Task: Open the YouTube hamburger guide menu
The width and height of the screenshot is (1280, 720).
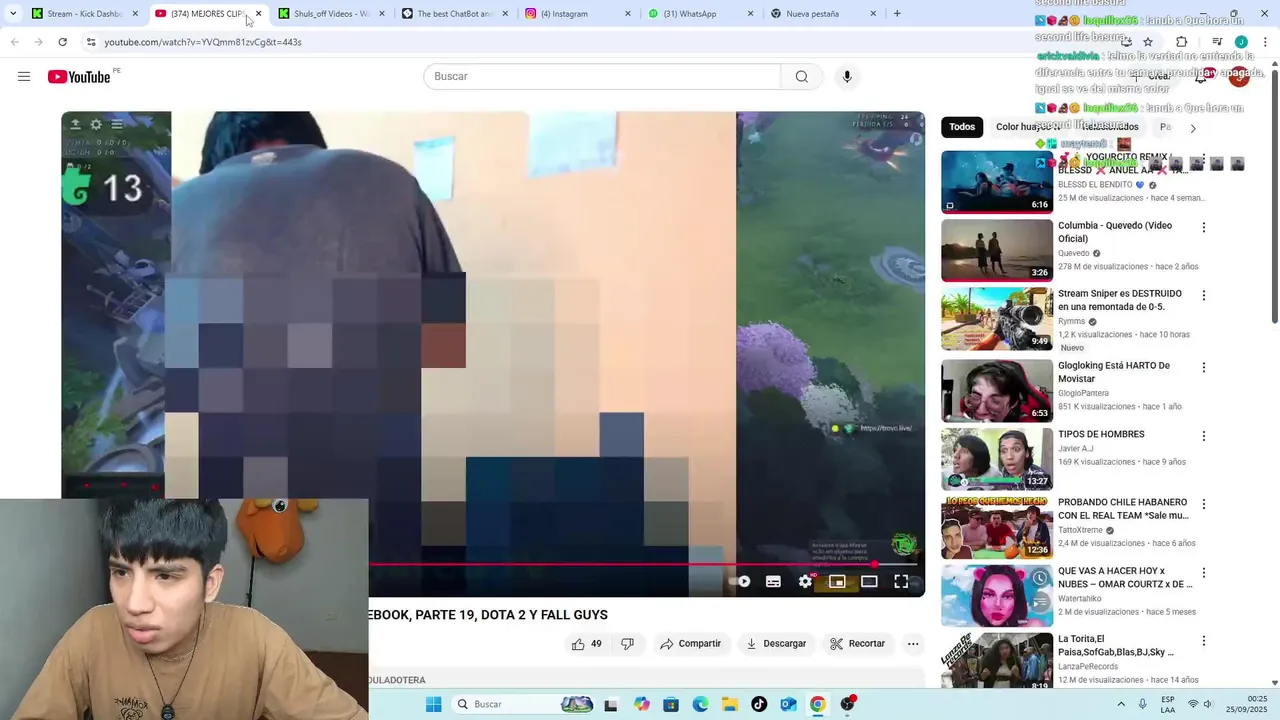Action: [24, 77]
